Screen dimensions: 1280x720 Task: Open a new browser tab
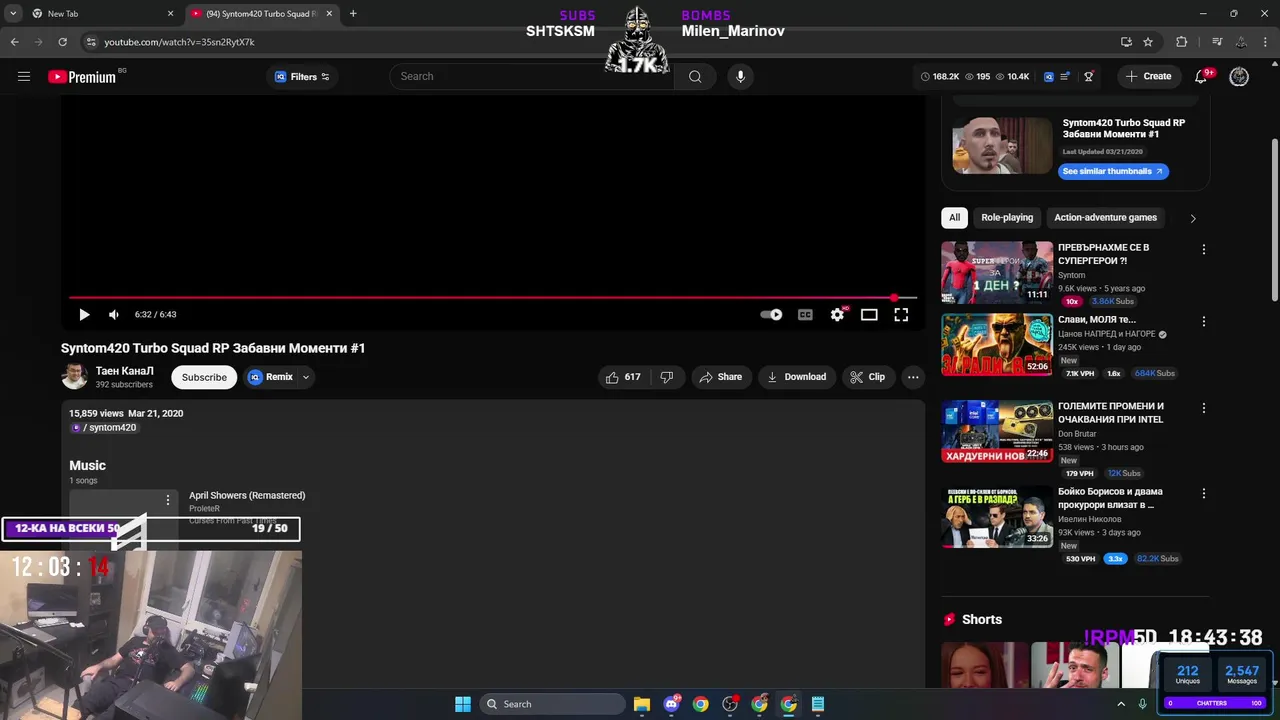(x=353, y=14)
